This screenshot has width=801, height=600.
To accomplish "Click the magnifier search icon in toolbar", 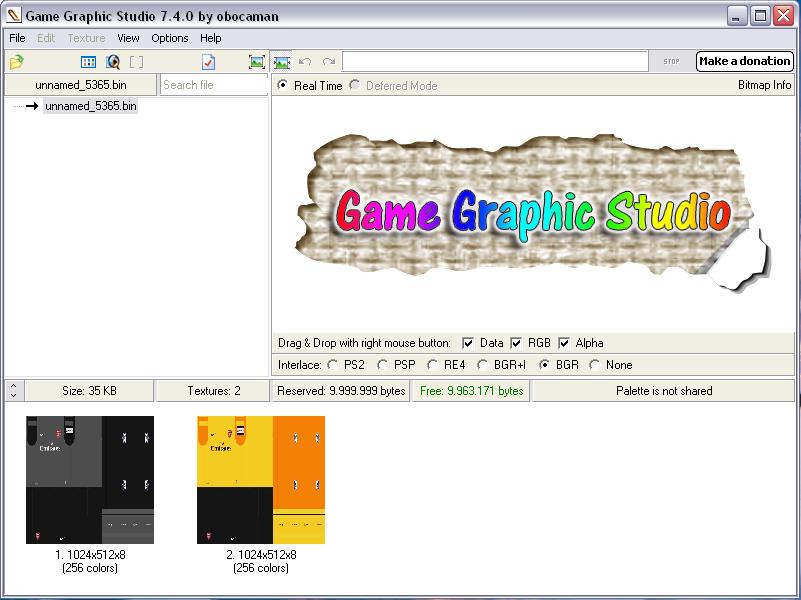I will pos(113,62).
